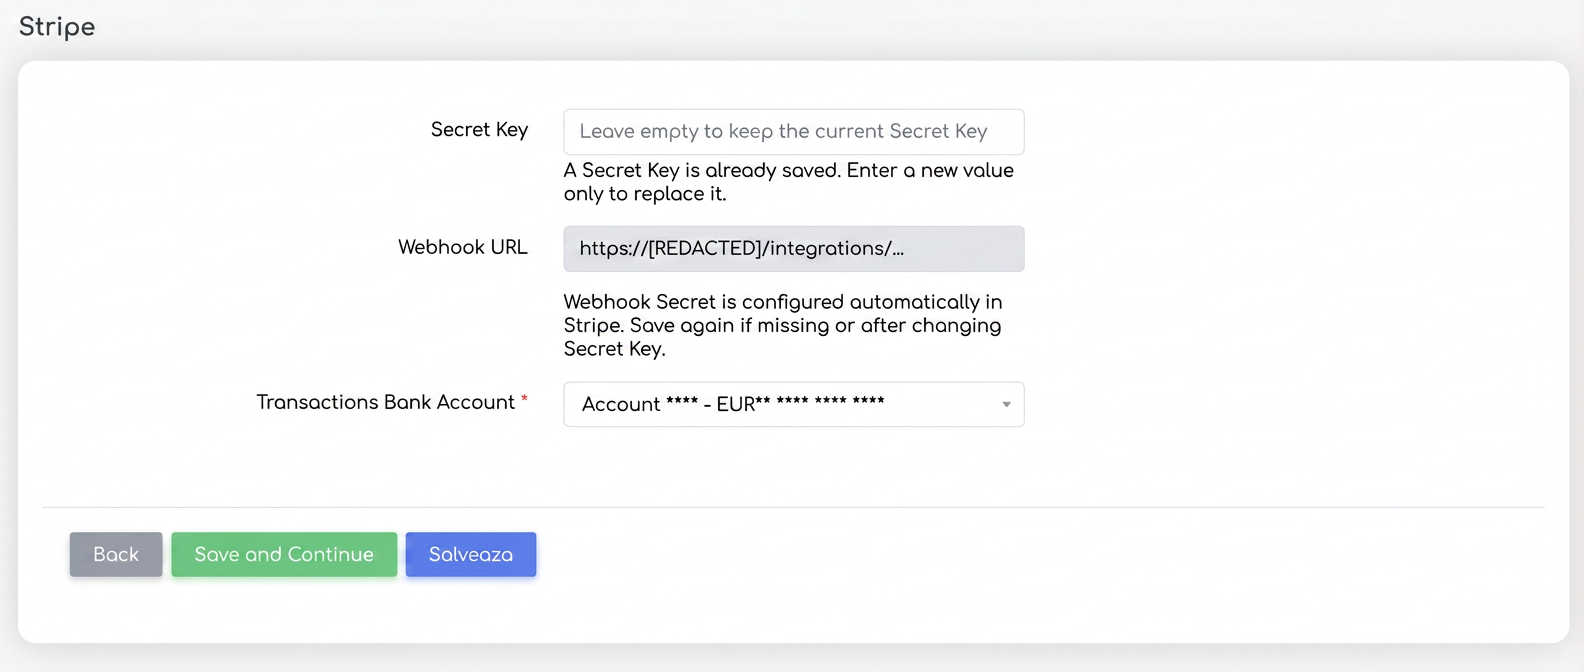The height and width of the screenshot is (672, 1584).
Task: Go back with the Back button
Action: [x=116, y=554]
